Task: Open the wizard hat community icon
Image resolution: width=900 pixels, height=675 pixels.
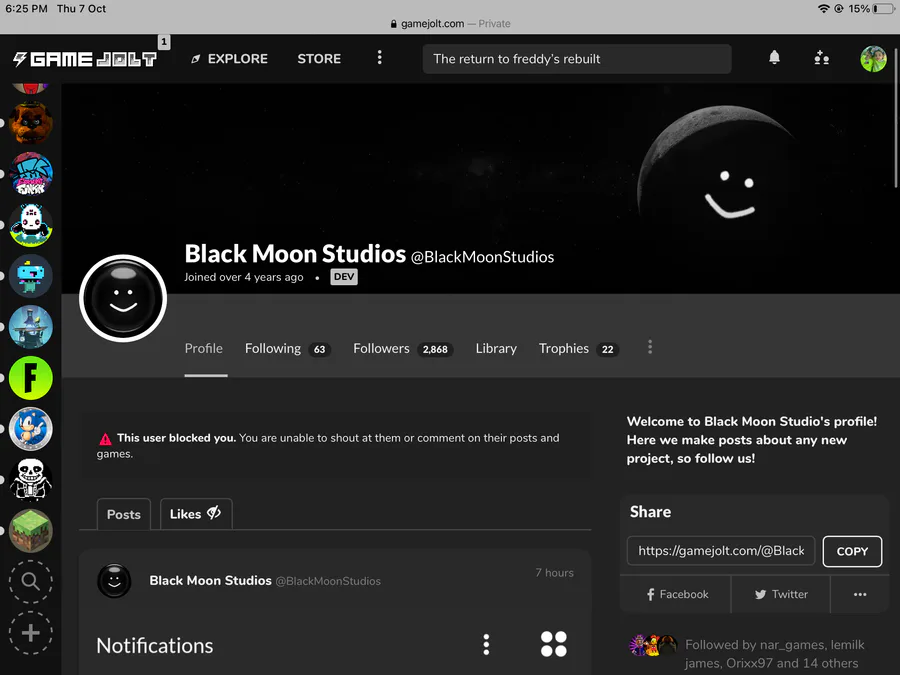Action: pyautogui.click(x=31, y=327)
